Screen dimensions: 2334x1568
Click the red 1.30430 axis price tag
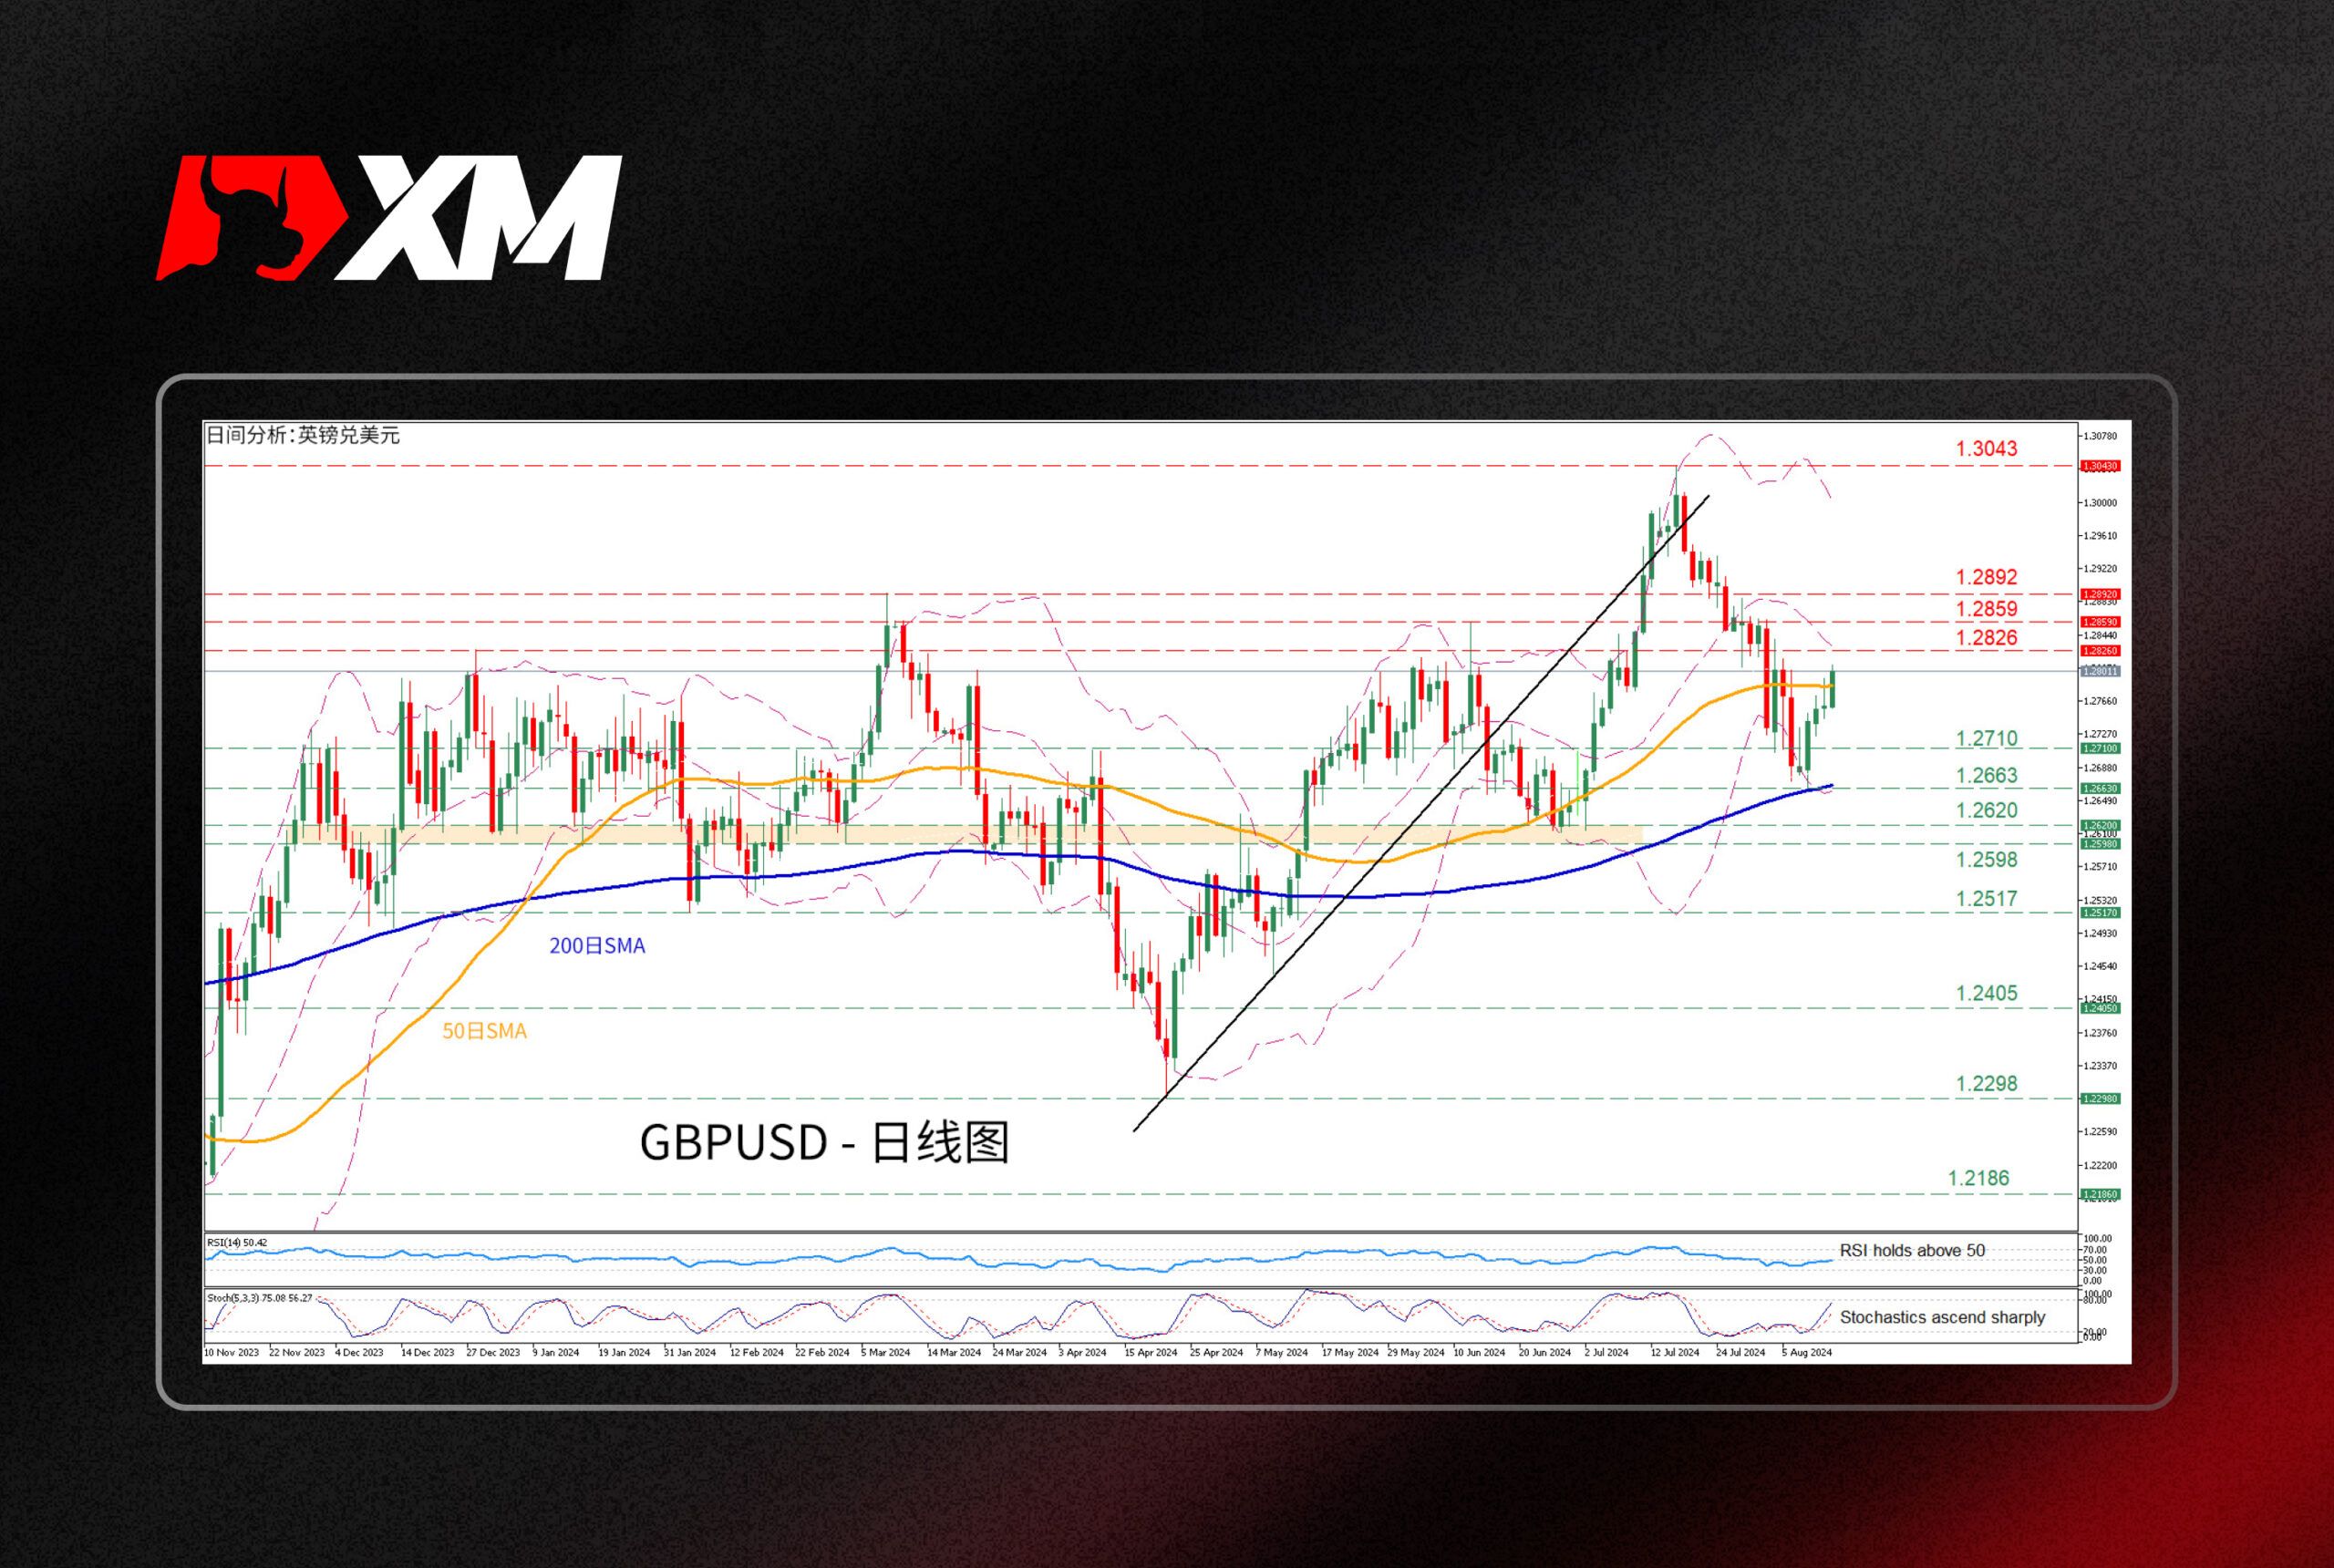tap(2100, 466)
